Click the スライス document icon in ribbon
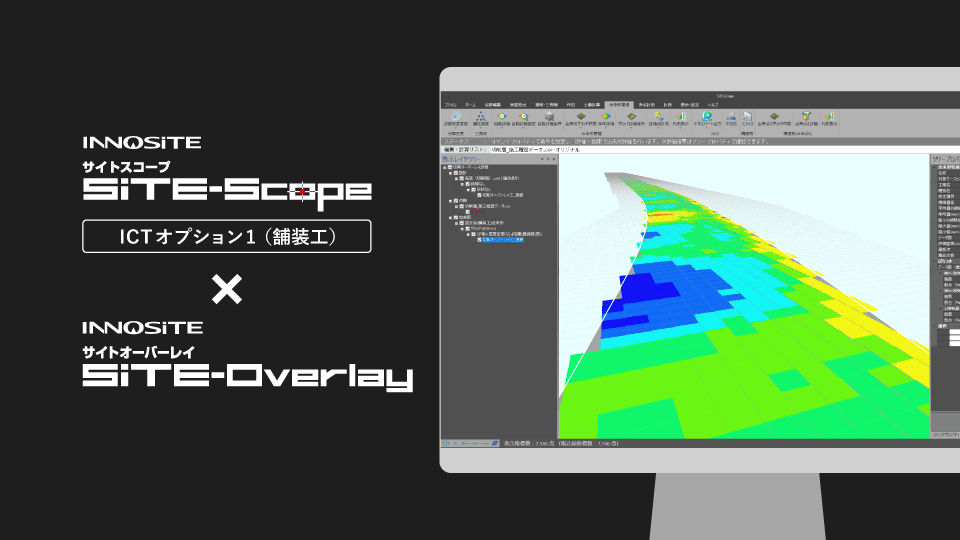 coord(747,118)
